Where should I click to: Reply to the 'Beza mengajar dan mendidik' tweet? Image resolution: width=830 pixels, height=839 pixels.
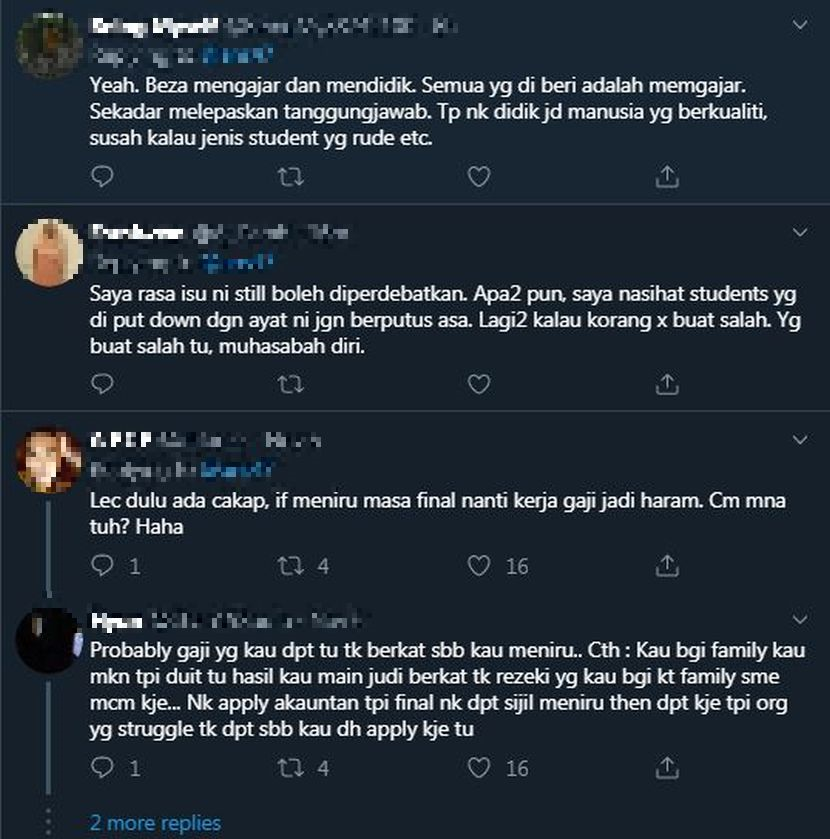tap(102, 177)
